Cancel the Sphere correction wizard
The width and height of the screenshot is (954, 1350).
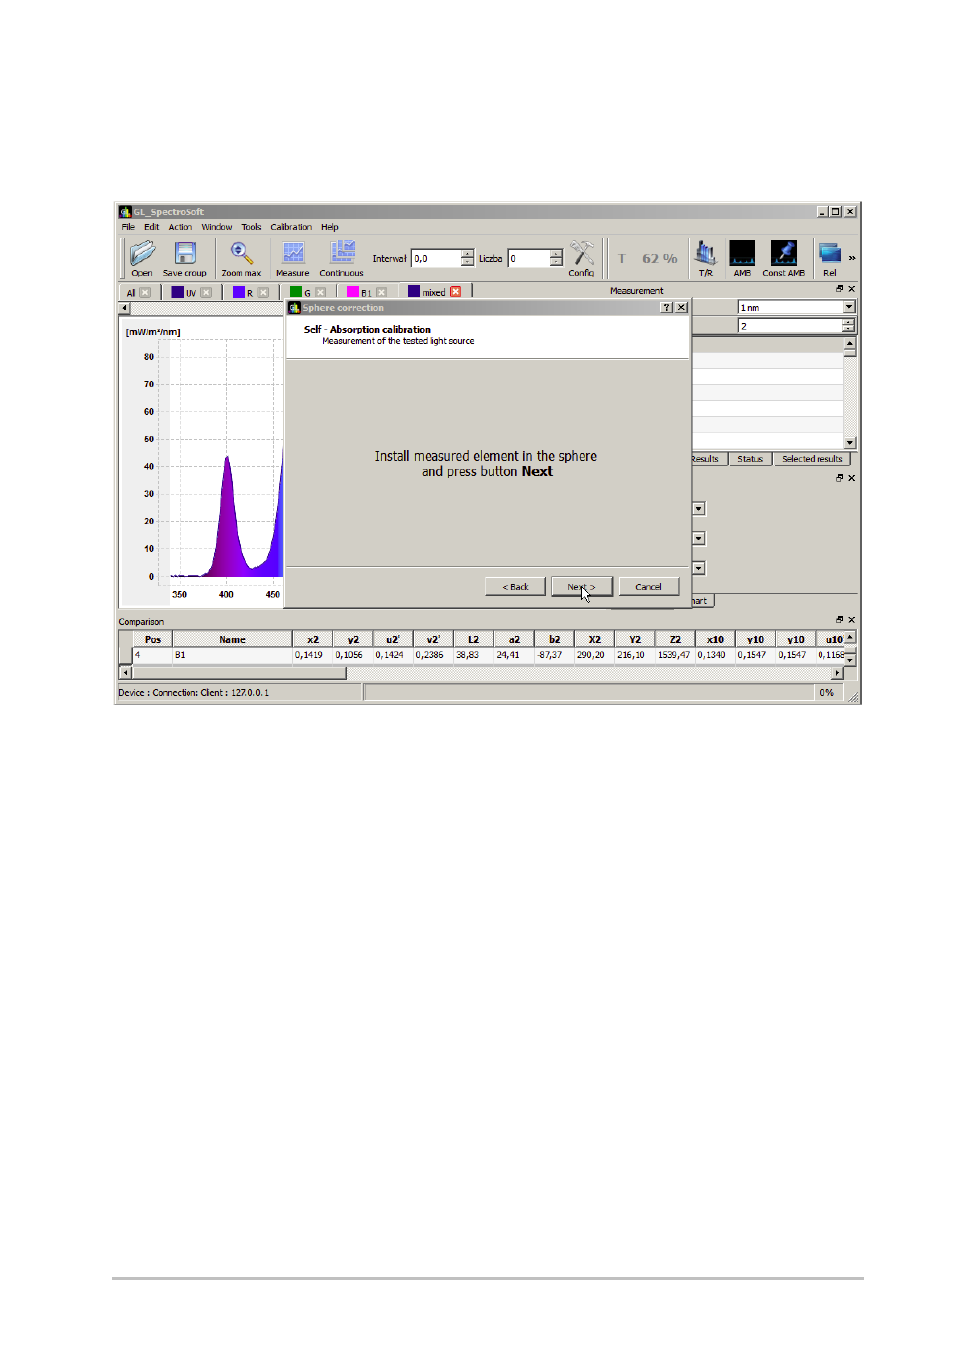click(648, 587)
